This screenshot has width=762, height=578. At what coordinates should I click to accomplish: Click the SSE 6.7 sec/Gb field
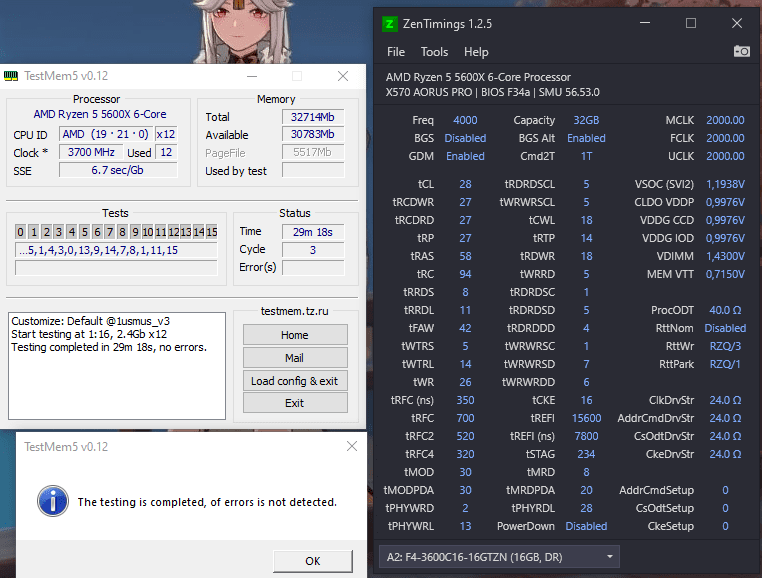pos(118,170)
